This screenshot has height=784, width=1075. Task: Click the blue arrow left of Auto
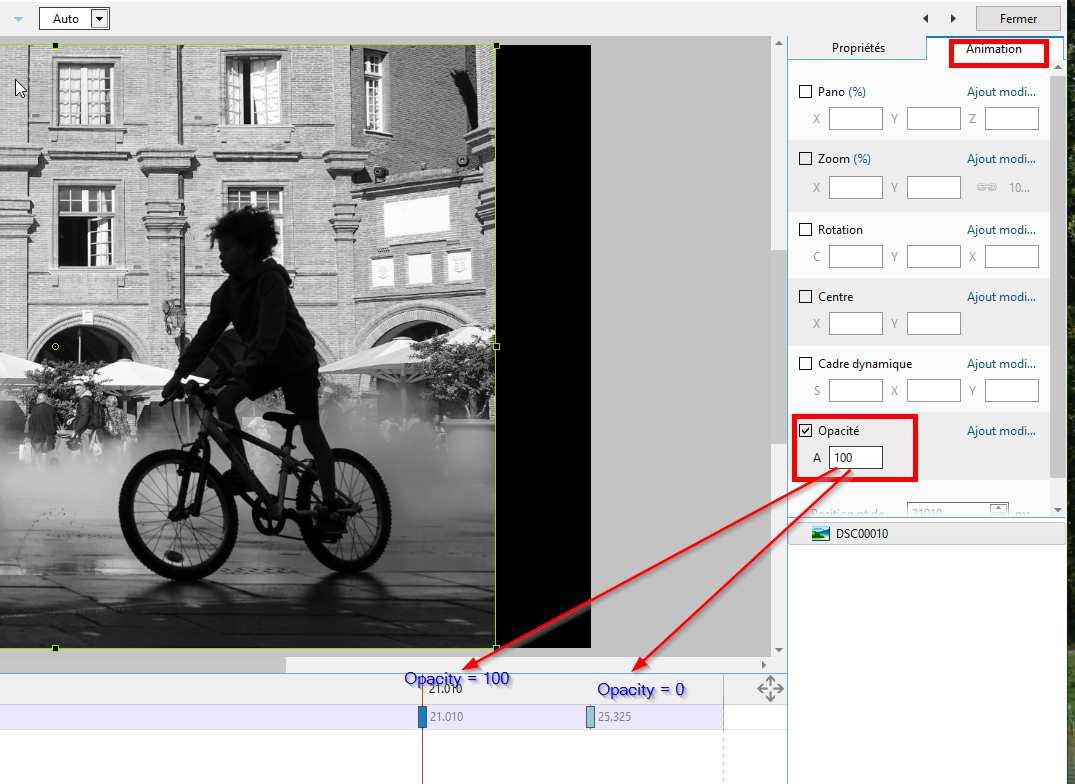pos(18,19)
